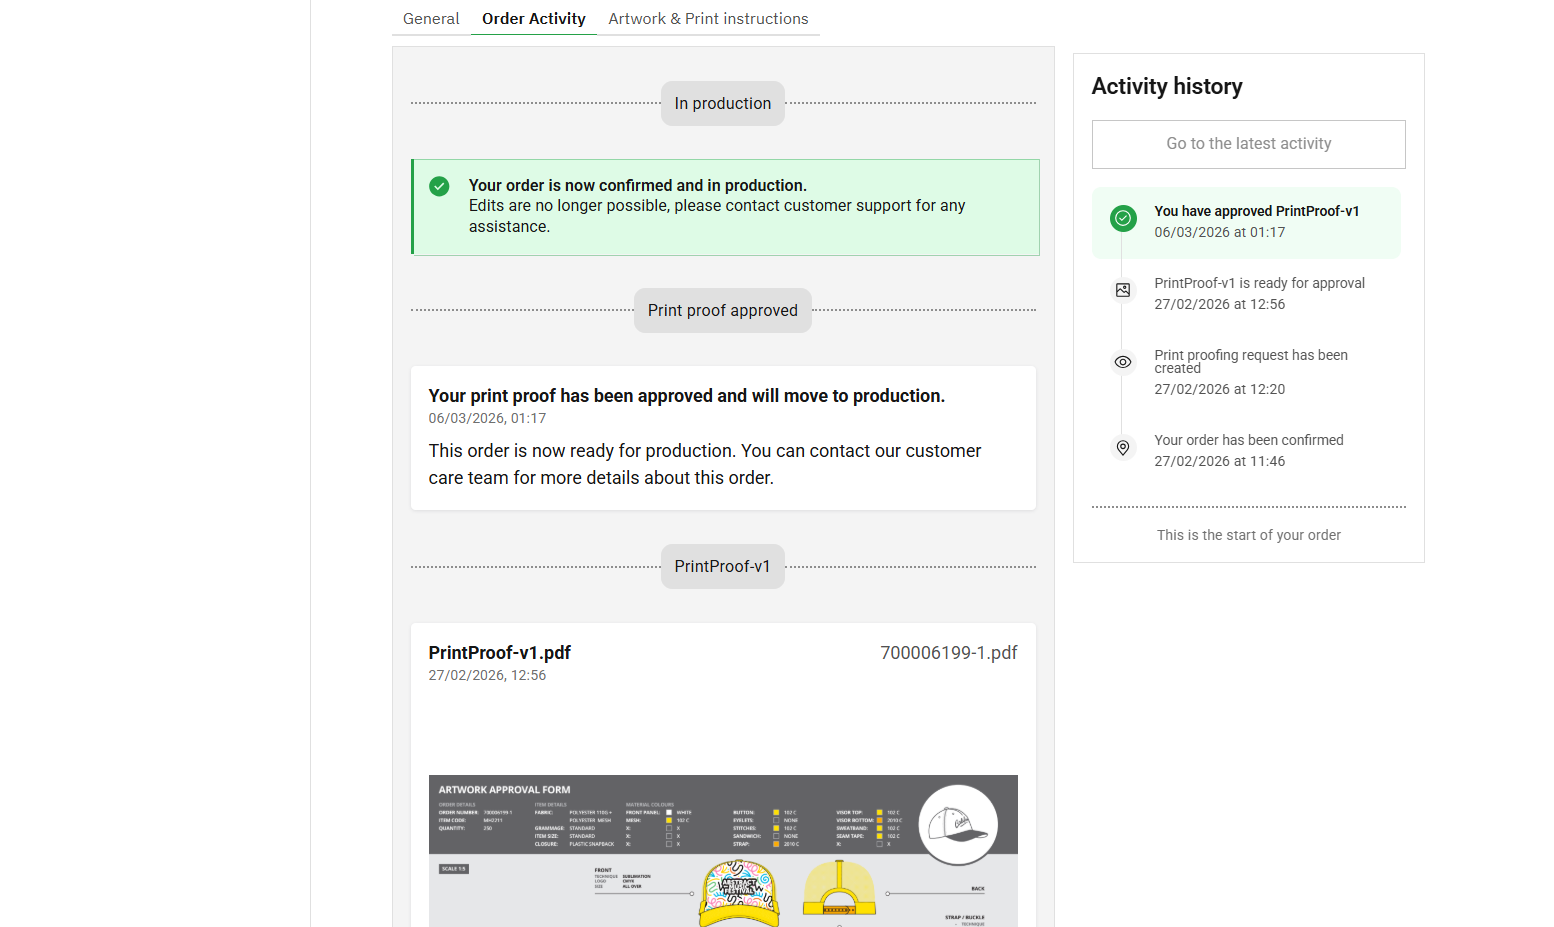This screenshot has height=927, width=1554.
Task: Select the Order Activity tab
Action: (x=534, y=19)
